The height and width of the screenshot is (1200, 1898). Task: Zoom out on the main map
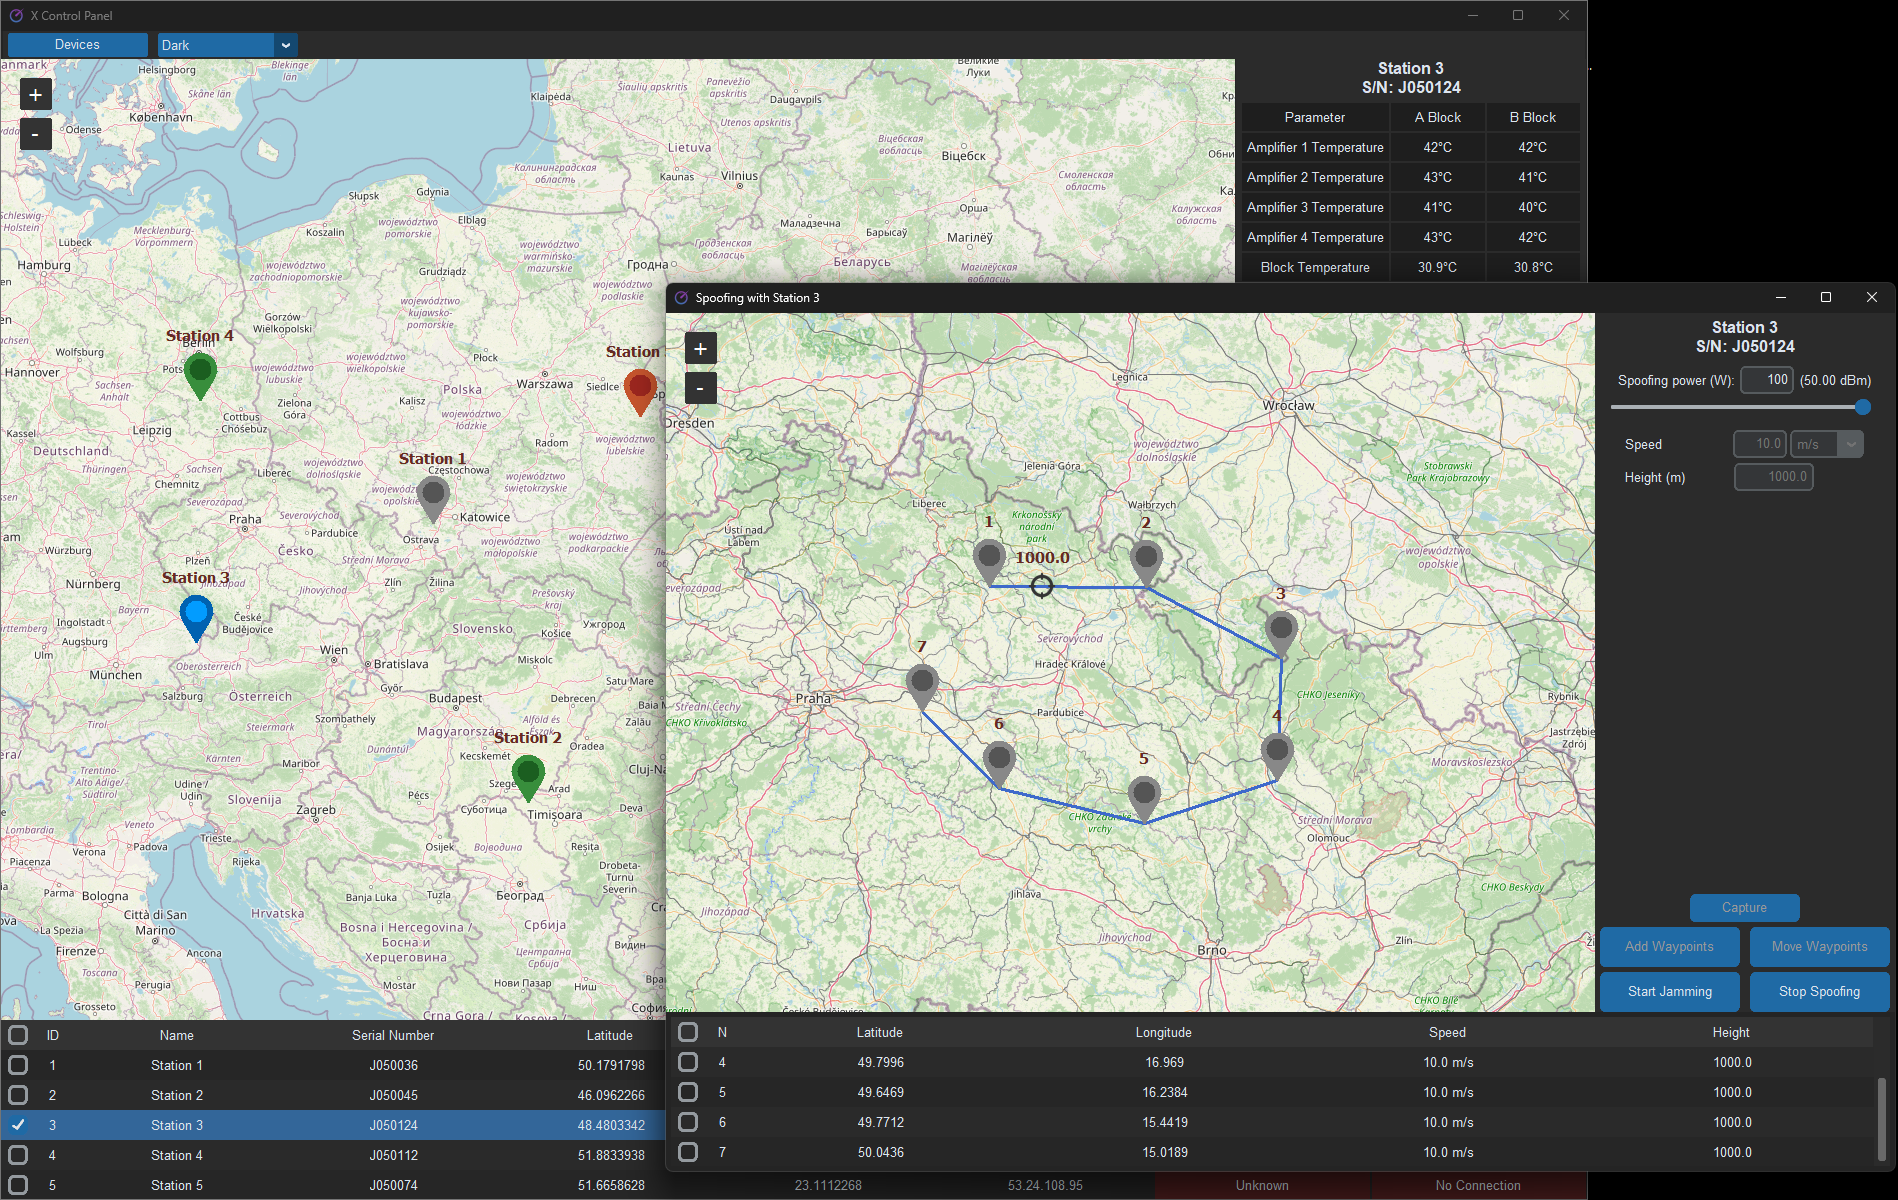[x=35, y=134]
